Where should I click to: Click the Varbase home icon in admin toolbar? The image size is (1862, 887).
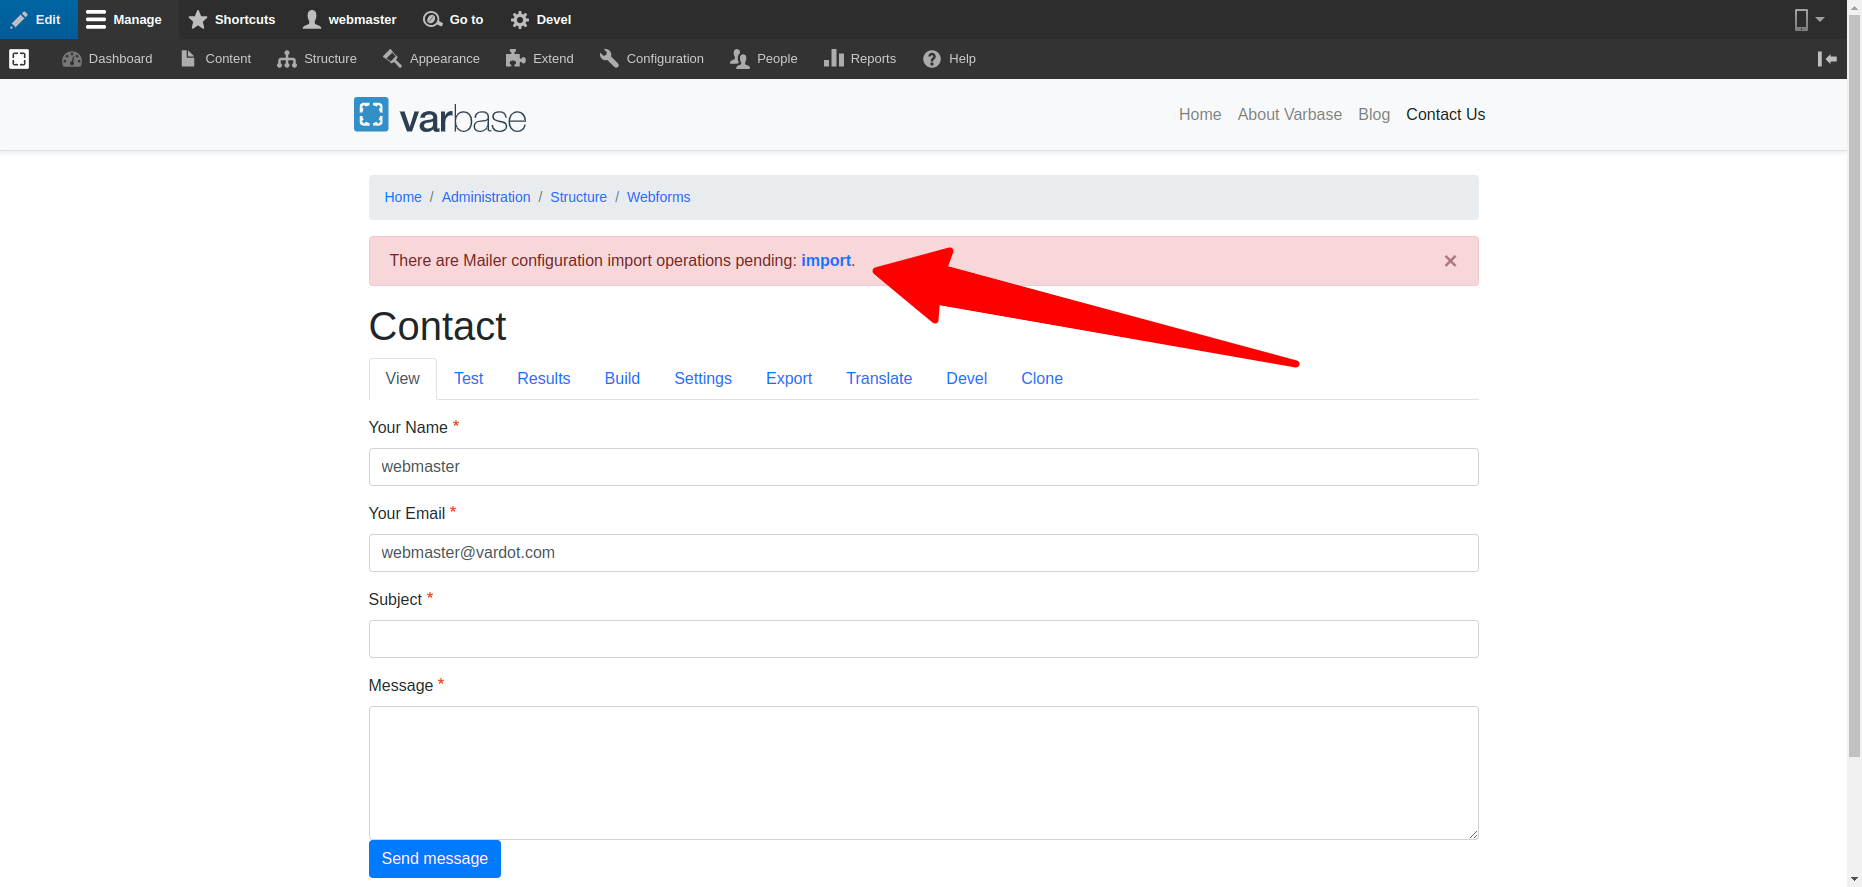tap(19, 59)
